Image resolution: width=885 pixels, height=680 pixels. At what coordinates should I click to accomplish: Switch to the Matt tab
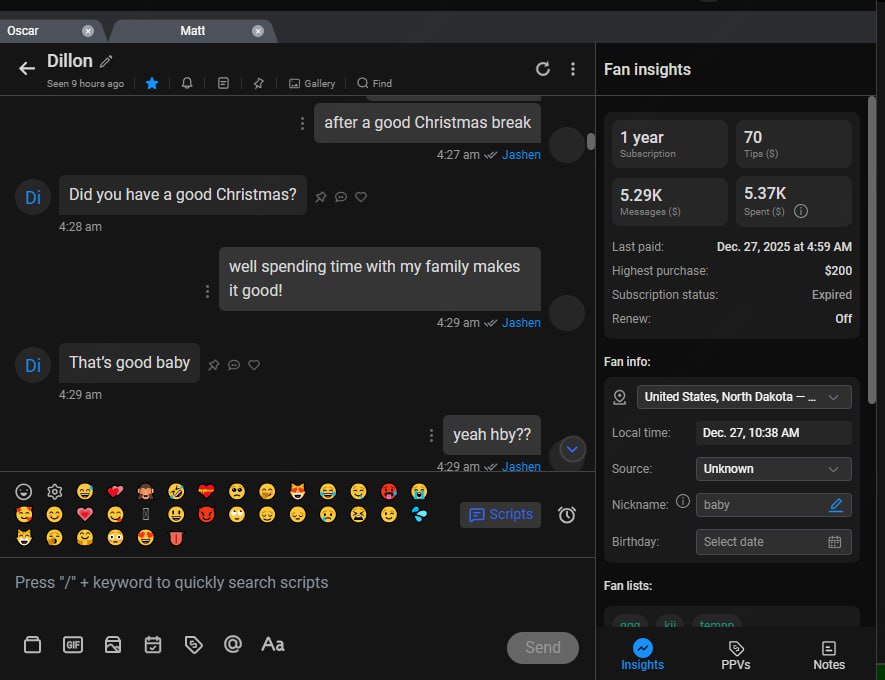pos(192,31)
